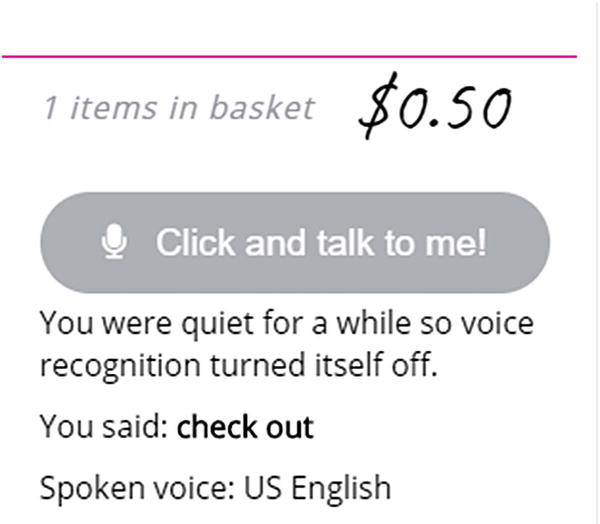Select the $0.50 basket total
This screenshot has height=524, width=600.
435,107
